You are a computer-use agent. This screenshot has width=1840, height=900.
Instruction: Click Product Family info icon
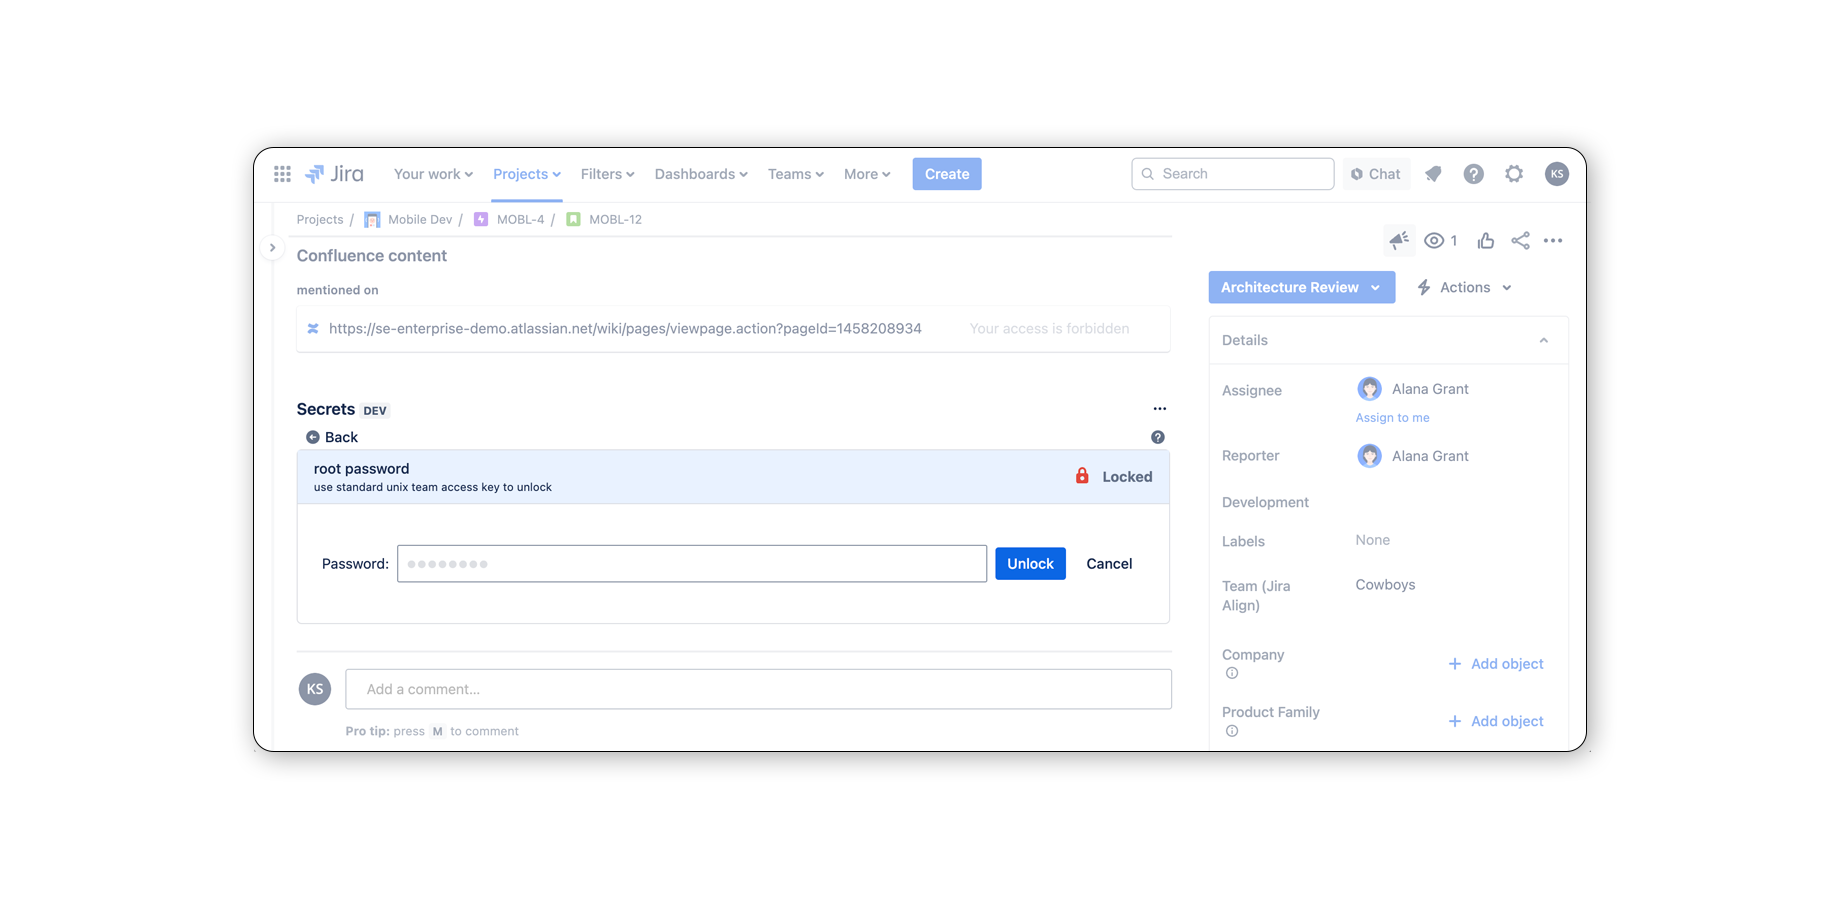pos(1232,731)
